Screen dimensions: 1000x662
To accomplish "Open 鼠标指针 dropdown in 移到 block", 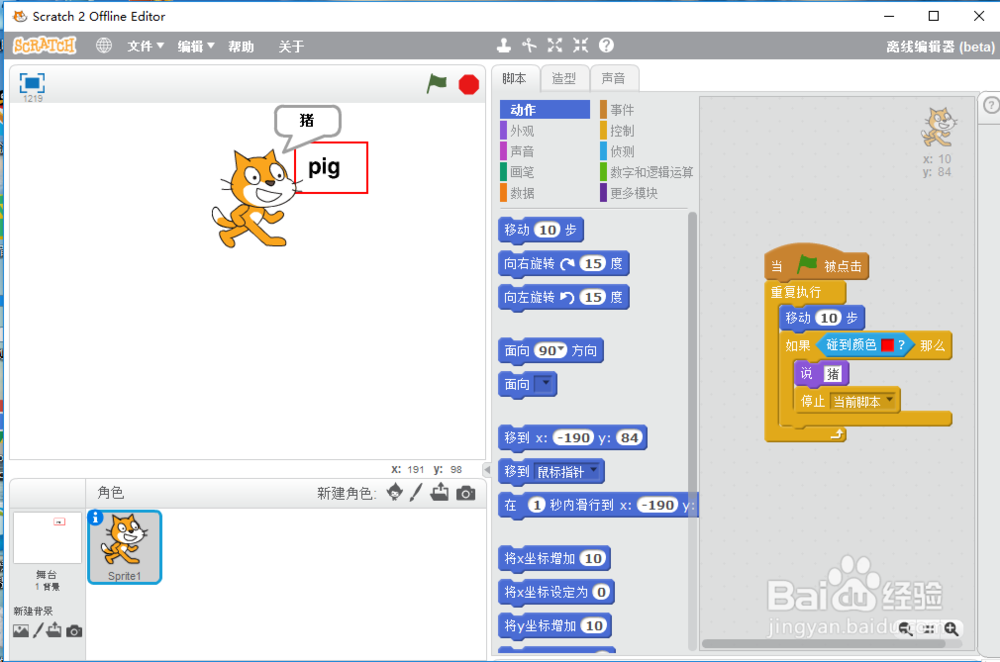I will (594, 471).
